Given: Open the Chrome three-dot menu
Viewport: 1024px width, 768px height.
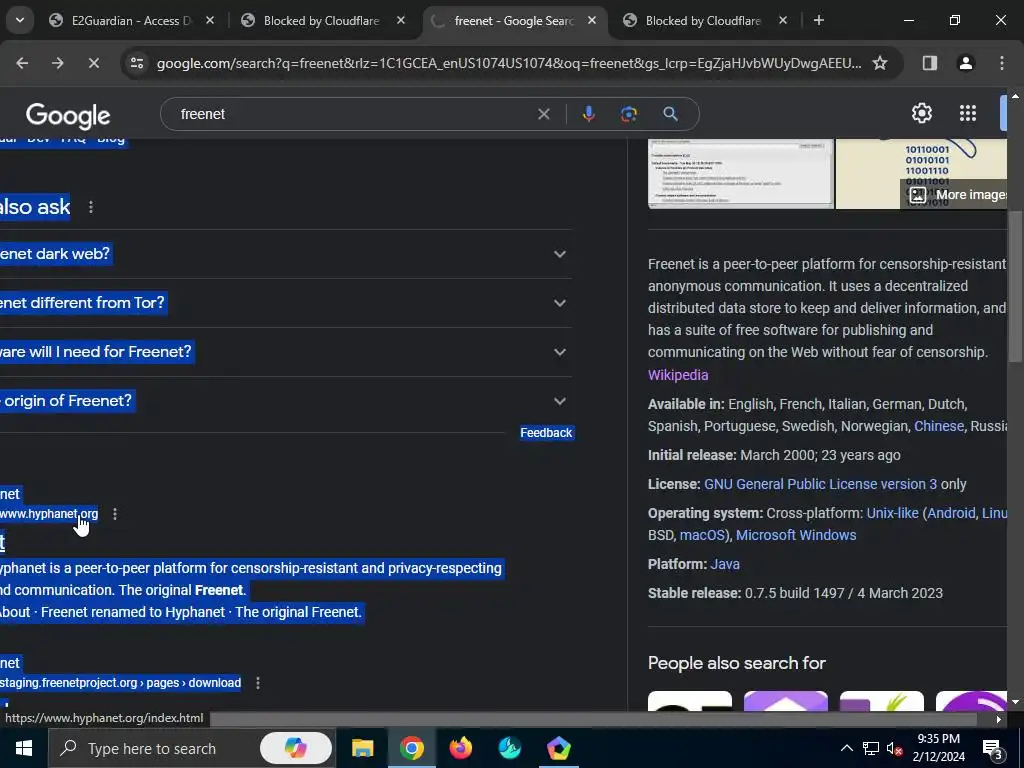Looking at the screenshot, I should [1002, 63].
